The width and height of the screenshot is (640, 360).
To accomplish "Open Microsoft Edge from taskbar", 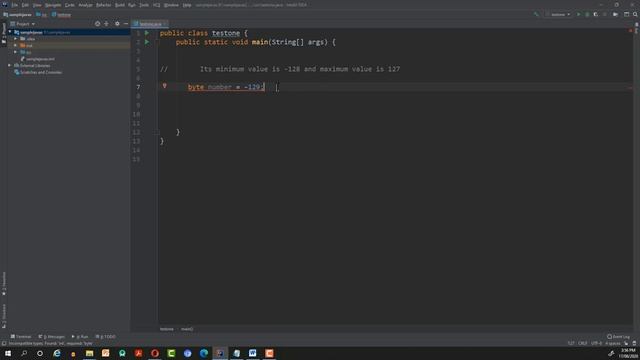I will [x=204, y=353].
